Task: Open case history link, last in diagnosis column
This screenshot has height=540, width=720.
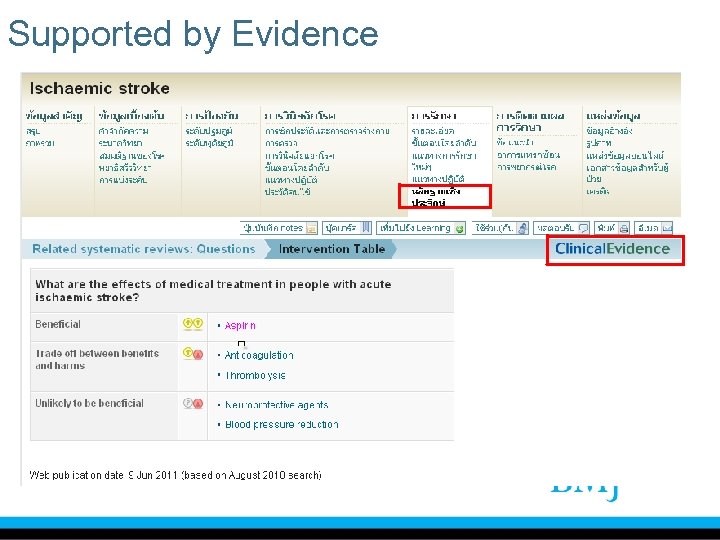Action: click(x=288, y=192)
